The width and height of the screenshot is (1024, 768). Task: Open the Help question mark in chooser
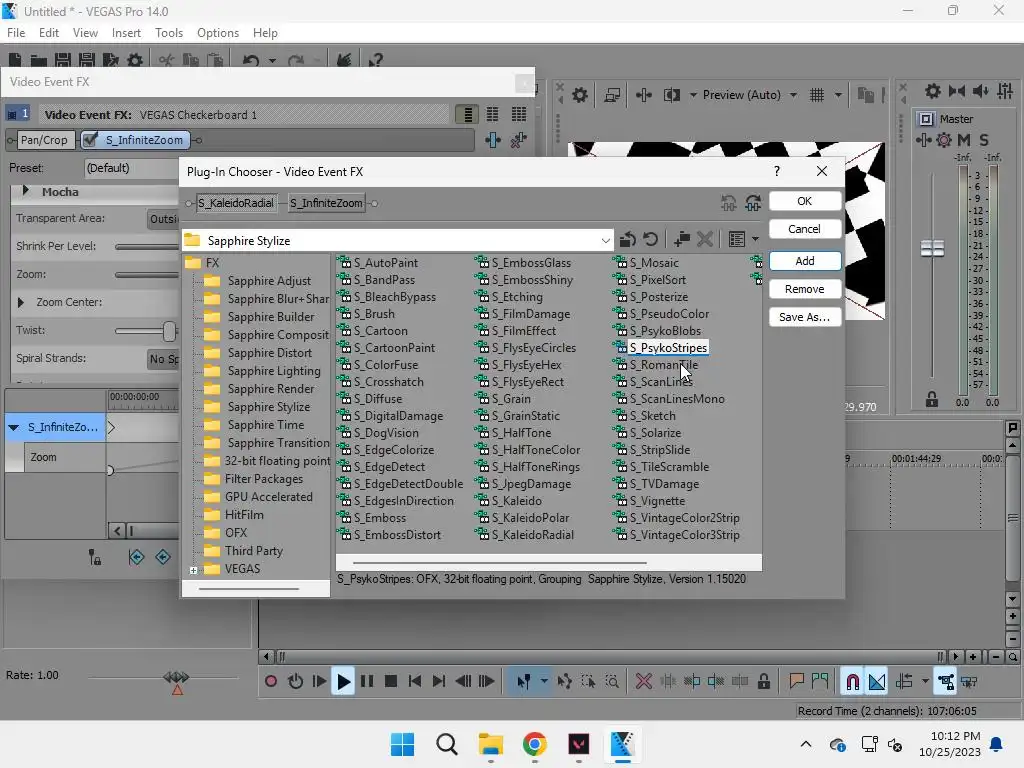pos(776,171)
